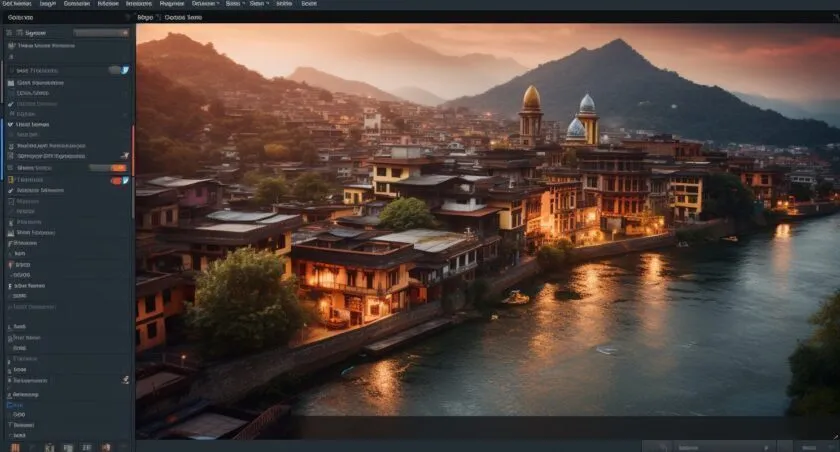Click the pen icon on highlighted panel row
Viewport: 840px width, 452px height.
(x=125, y=156)
